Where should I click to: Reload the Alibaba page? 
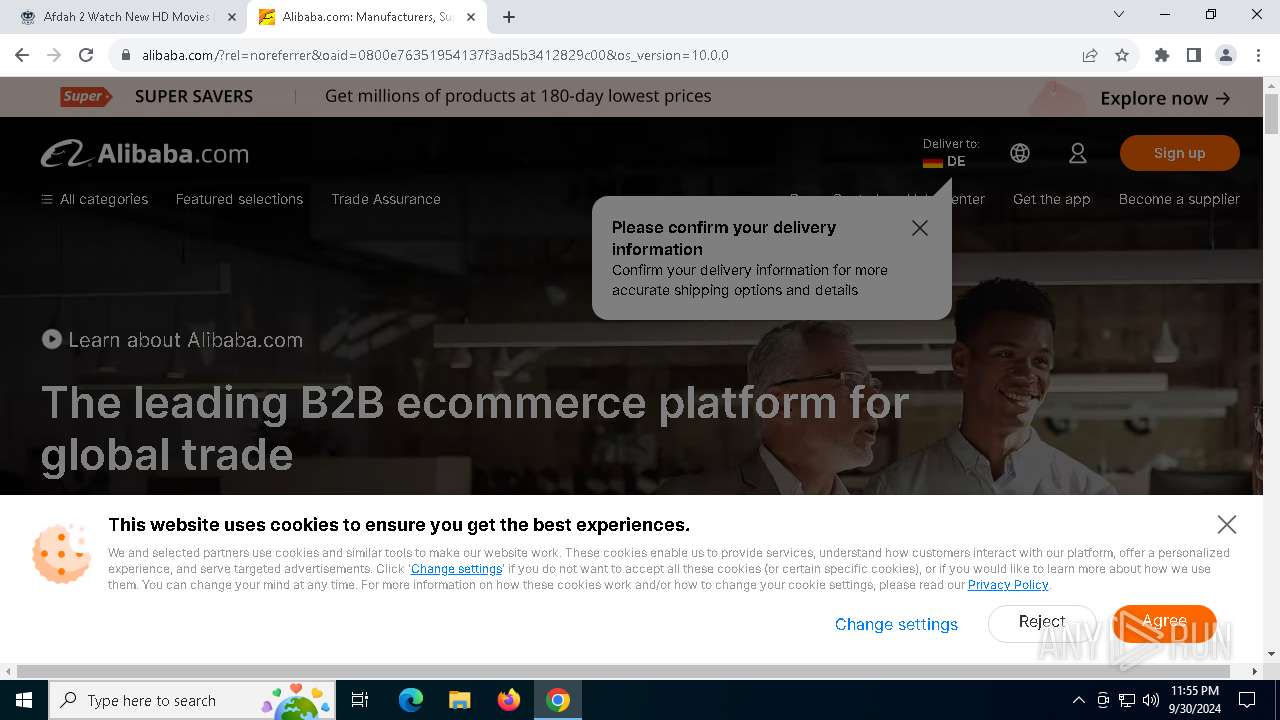pyautogui.click(x=86, y=55)
